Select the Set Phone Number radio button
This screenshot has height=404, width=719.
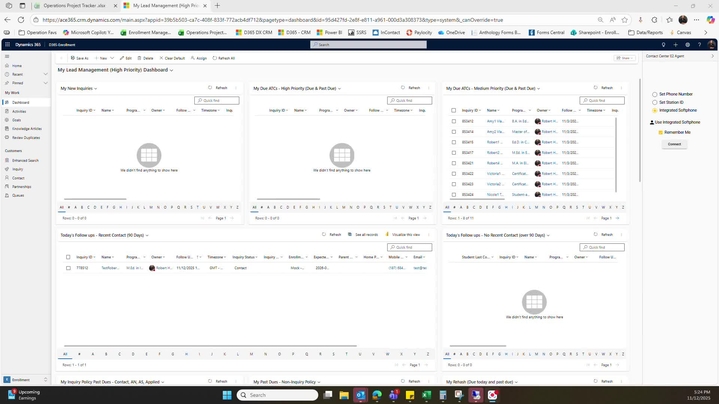point(655,94)
